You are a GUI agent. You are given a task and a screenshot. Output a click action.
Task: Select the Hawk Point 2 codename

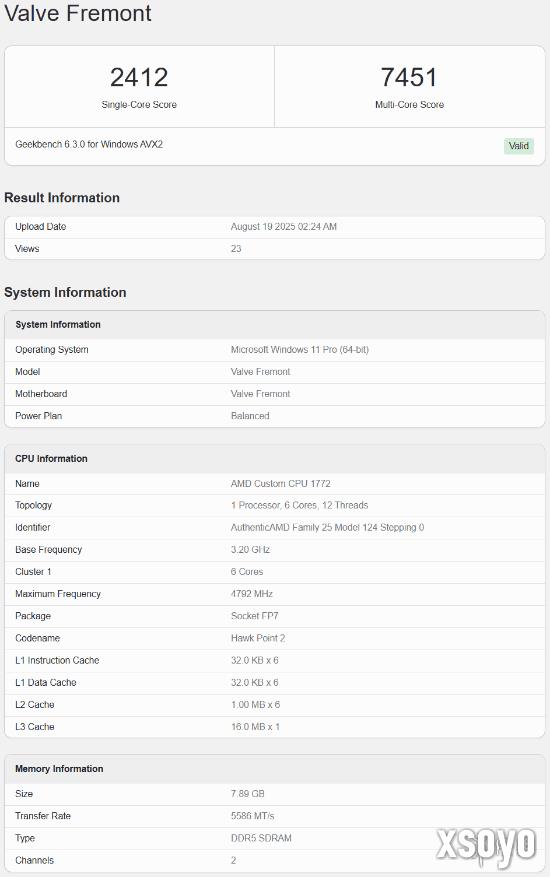258,638
